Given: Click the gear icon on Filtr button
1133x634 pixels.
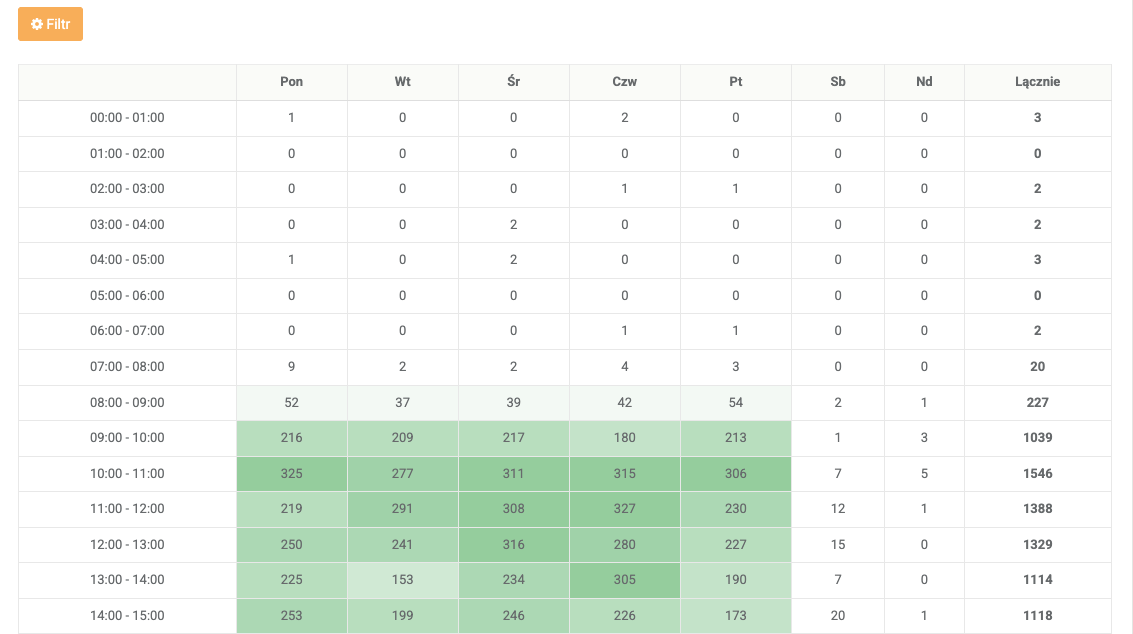Looking at the screenshot, I should 37,24.
